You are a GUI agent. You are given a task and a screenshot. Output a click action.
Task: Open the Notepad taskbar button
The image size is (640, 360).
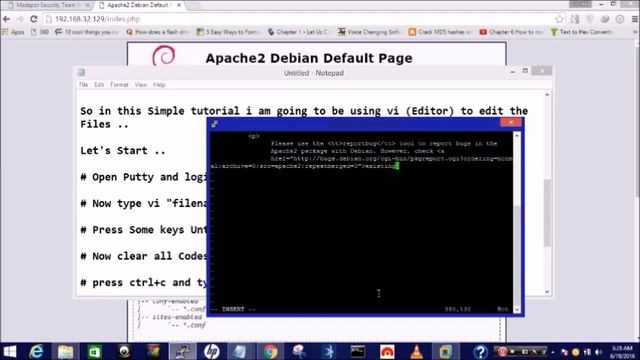tap(240, 351)
